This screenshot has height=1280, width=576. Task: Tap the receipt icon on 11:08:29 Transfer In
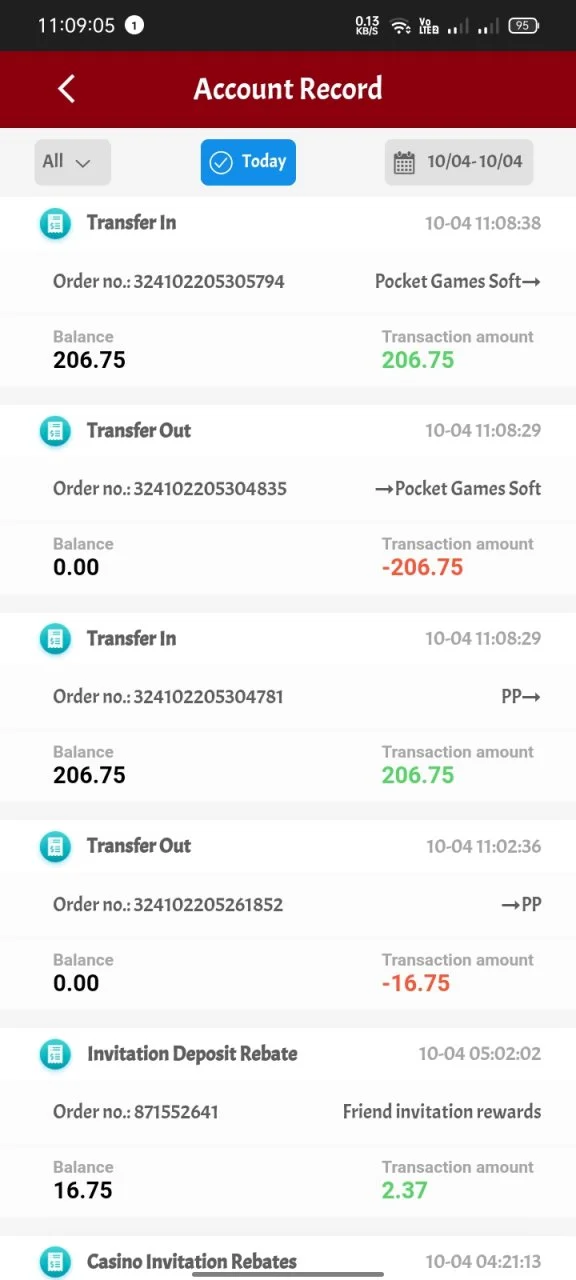pos(55,639)
